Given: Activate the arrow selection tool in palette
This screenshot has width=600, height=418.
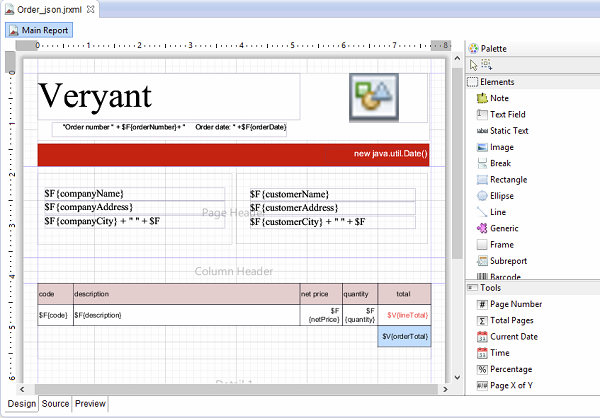Looking at the screenshot, I should pos(473,64).
